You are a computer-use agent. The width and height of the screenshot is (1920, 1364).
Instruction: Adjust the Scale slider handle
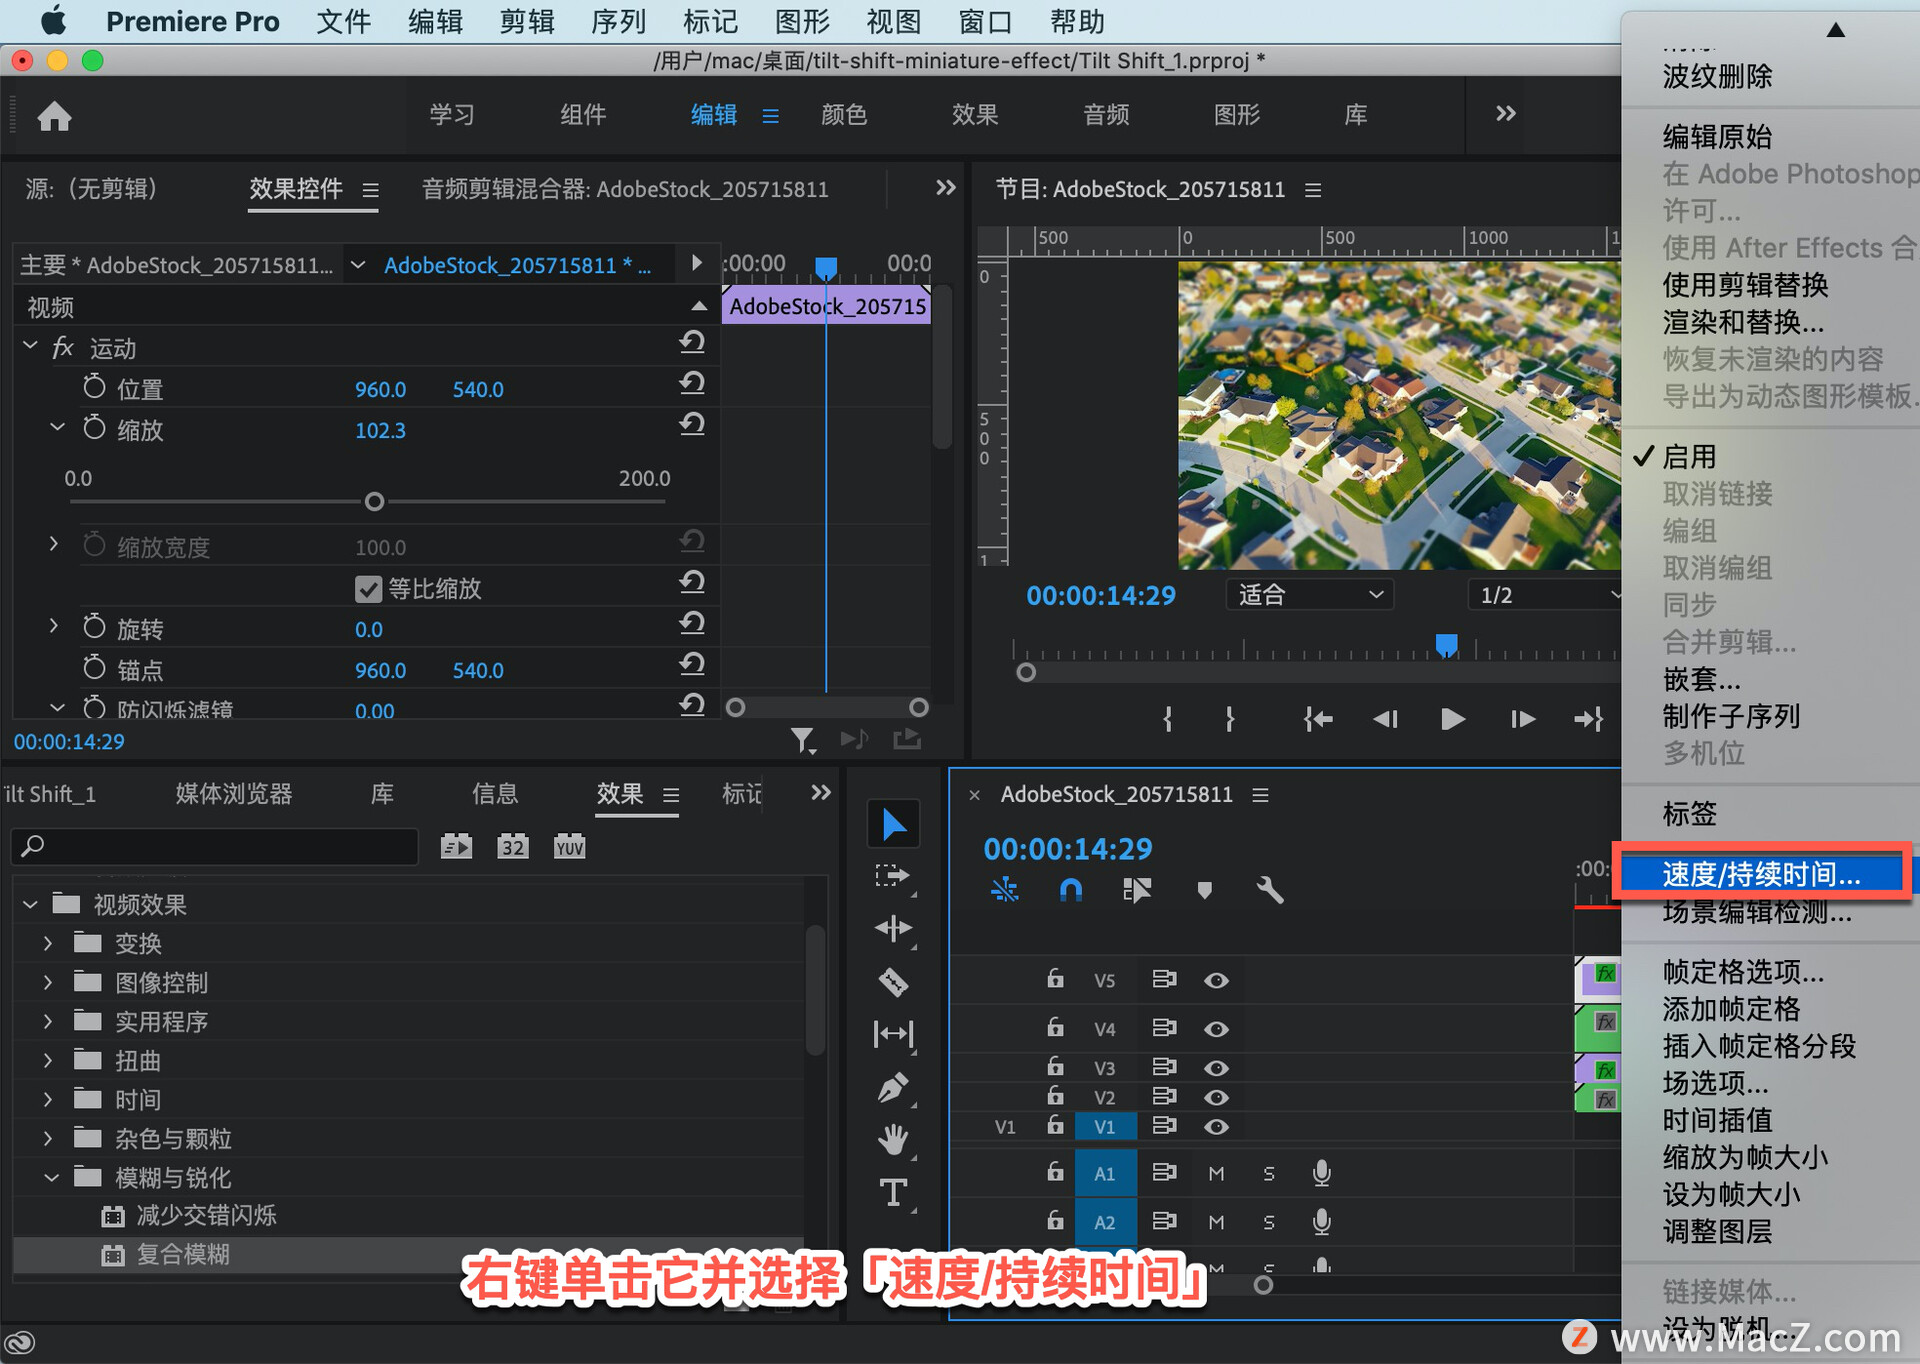[x=374, y=501]
